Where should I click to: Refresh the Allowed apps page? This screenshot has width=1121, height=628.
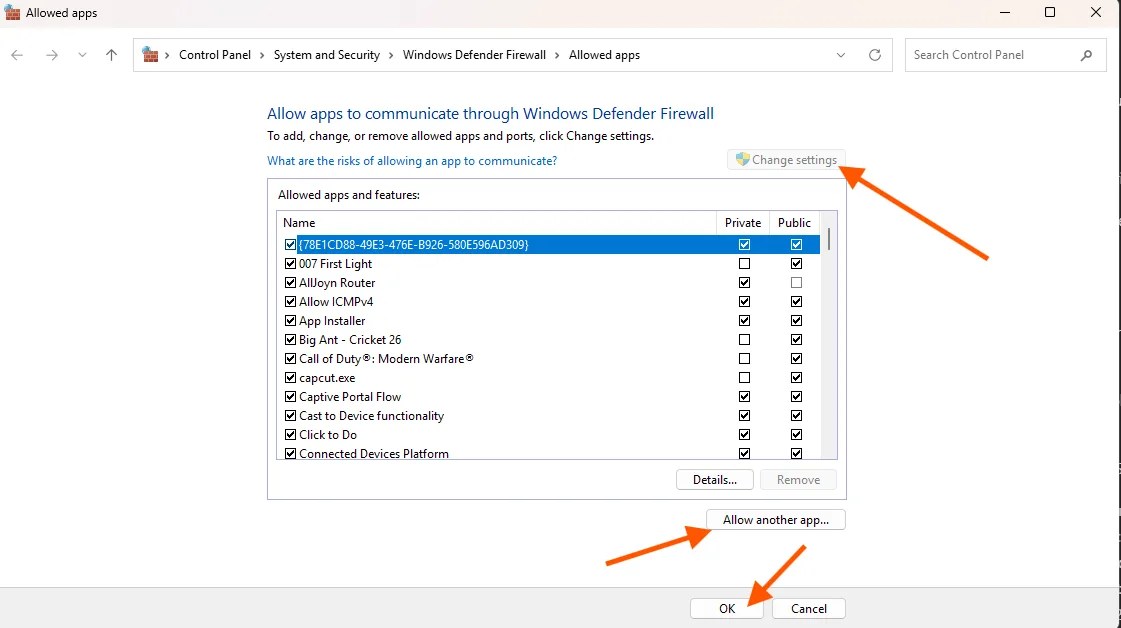coord(874,55)
